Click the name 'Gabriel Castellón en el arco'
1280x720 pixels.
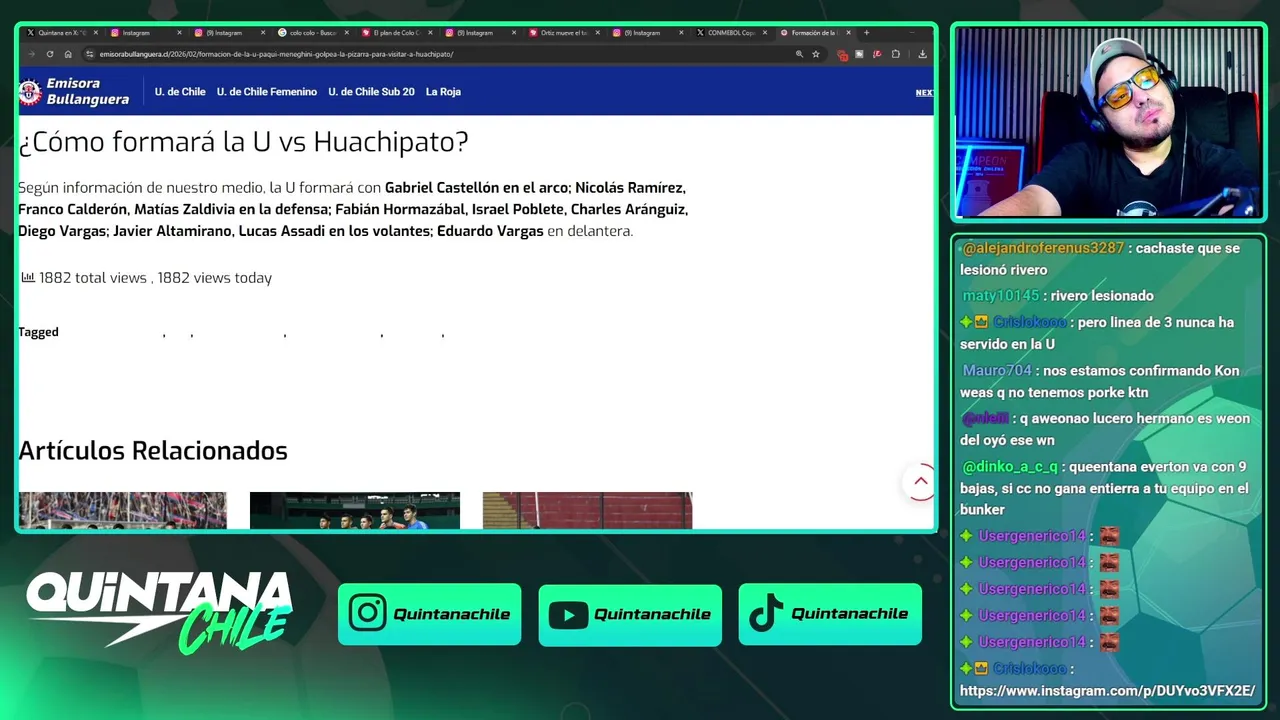point(476,188)
